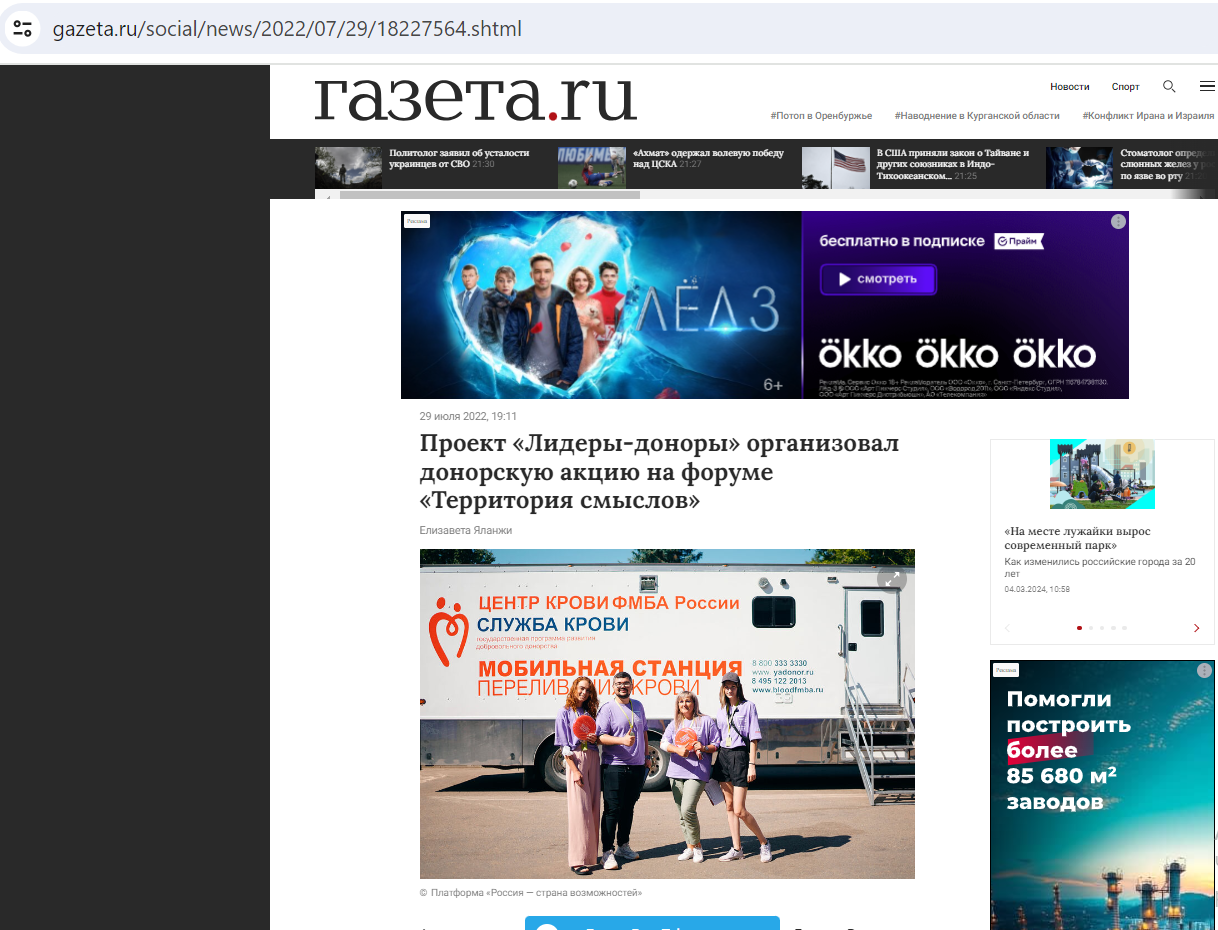The width and height of the screenshot is (1218, 930).
Task: Open headline about закон о Тайване
Action: (x=953, y=164)
